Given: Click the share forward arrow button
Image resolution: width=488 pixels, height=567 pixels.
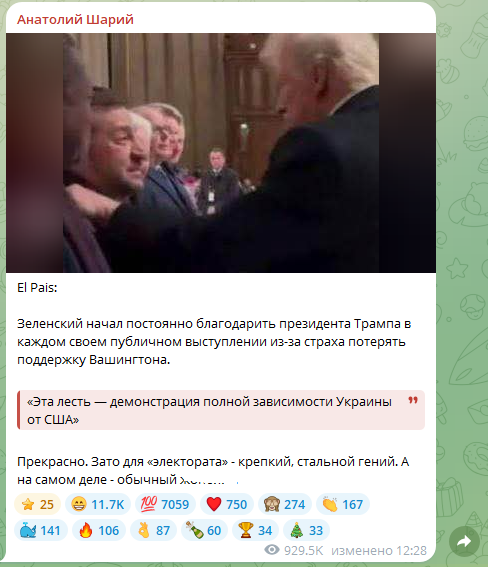Looking at the screenshot, I should [x=464, y=541].
